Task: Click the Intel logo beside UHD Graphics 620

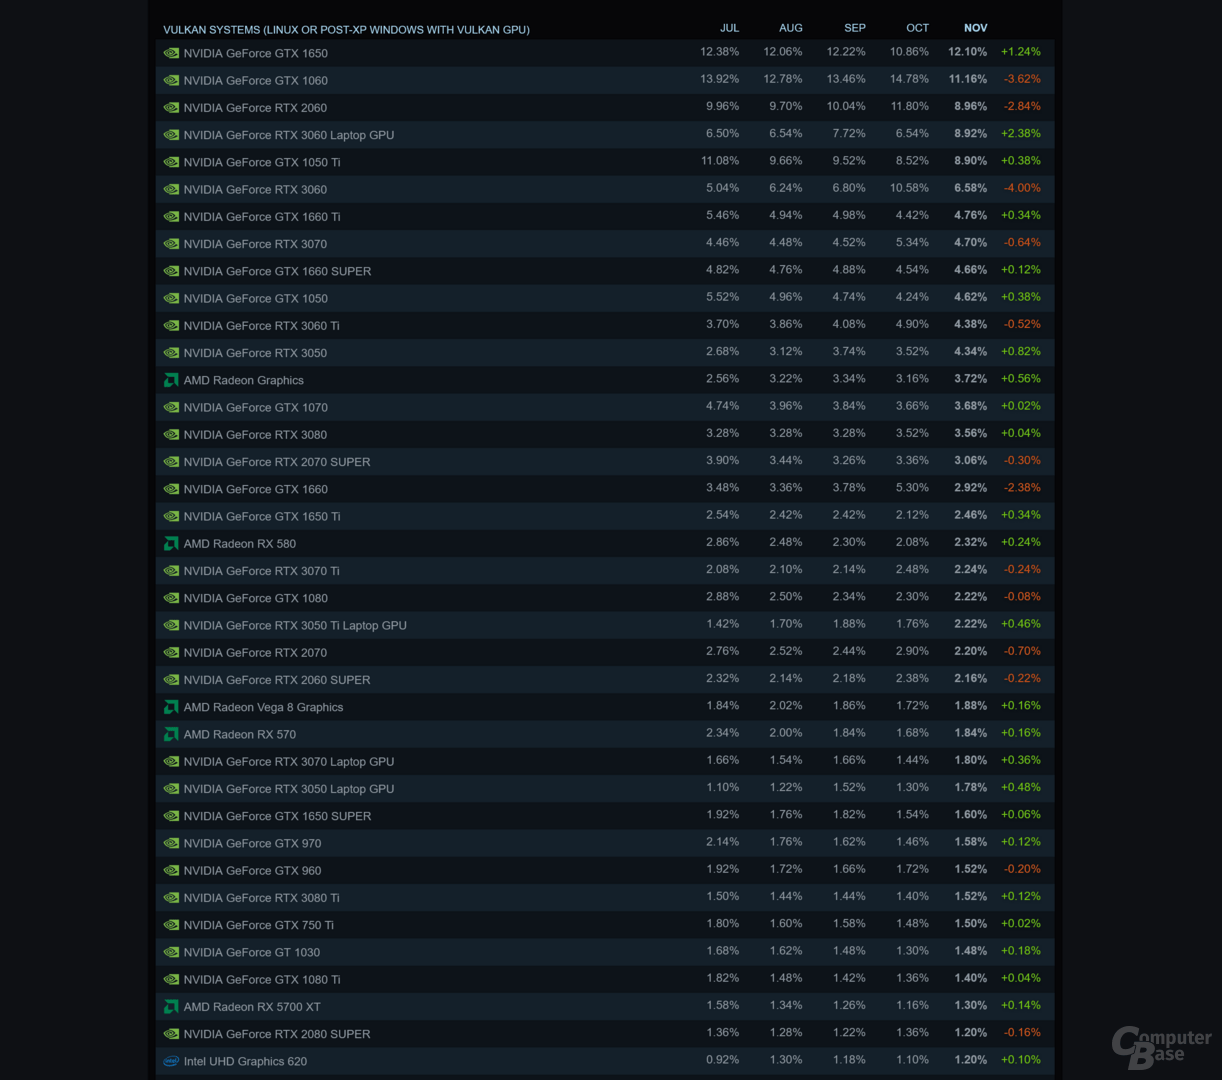Action: pyautogui.click(x=171, y=1061)
